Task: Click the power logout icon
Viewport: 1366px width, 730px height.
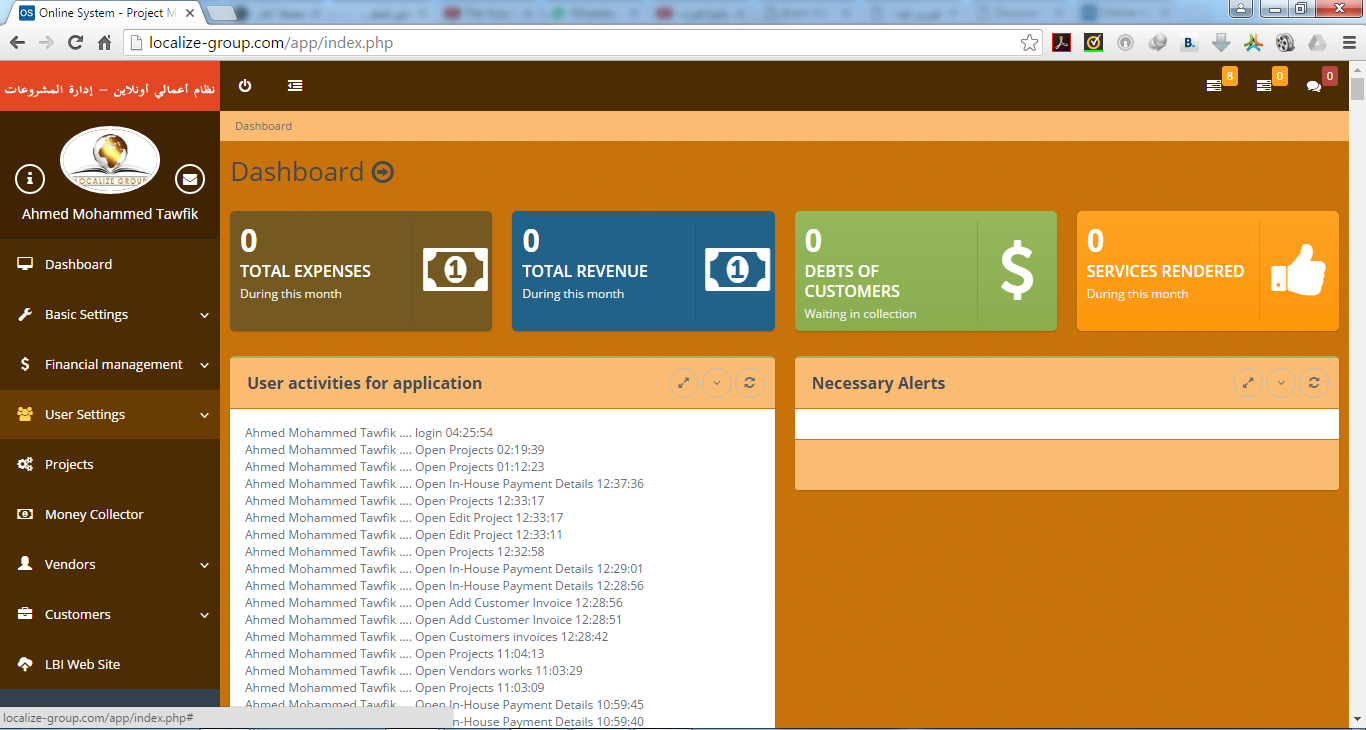Action: pyautogui.click(x=245, y=86)
